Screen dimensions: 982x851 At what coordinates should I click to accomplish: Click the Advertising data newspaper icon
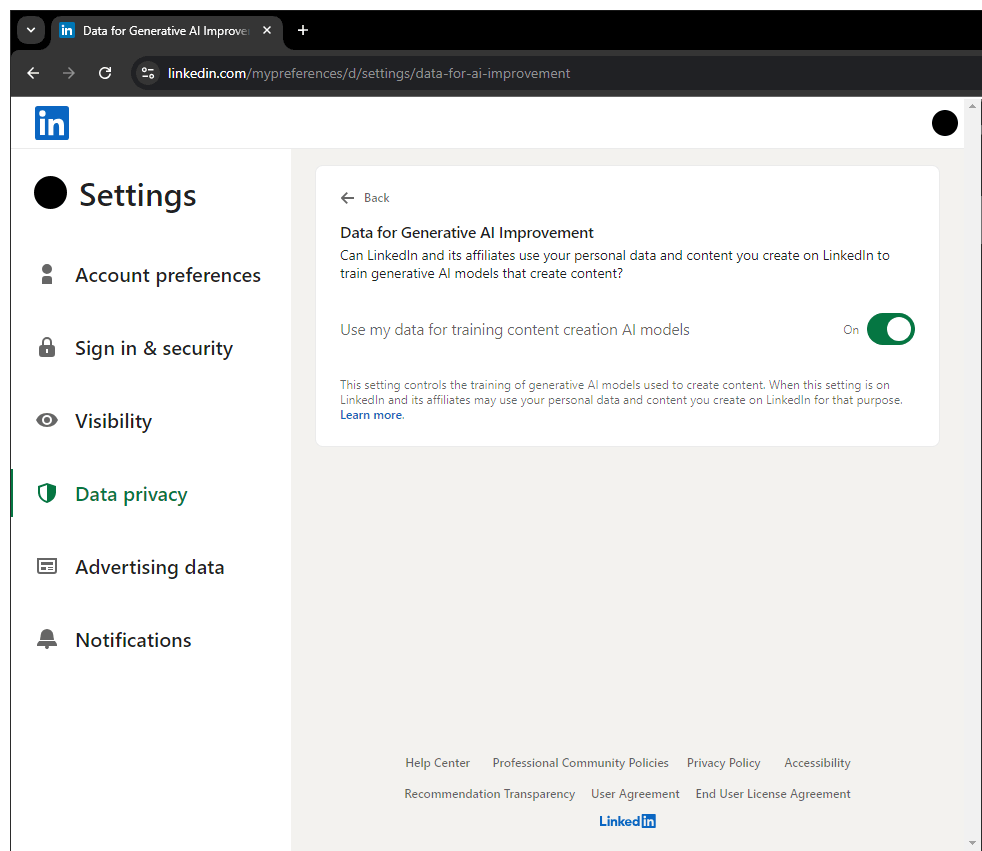point(47,567)
